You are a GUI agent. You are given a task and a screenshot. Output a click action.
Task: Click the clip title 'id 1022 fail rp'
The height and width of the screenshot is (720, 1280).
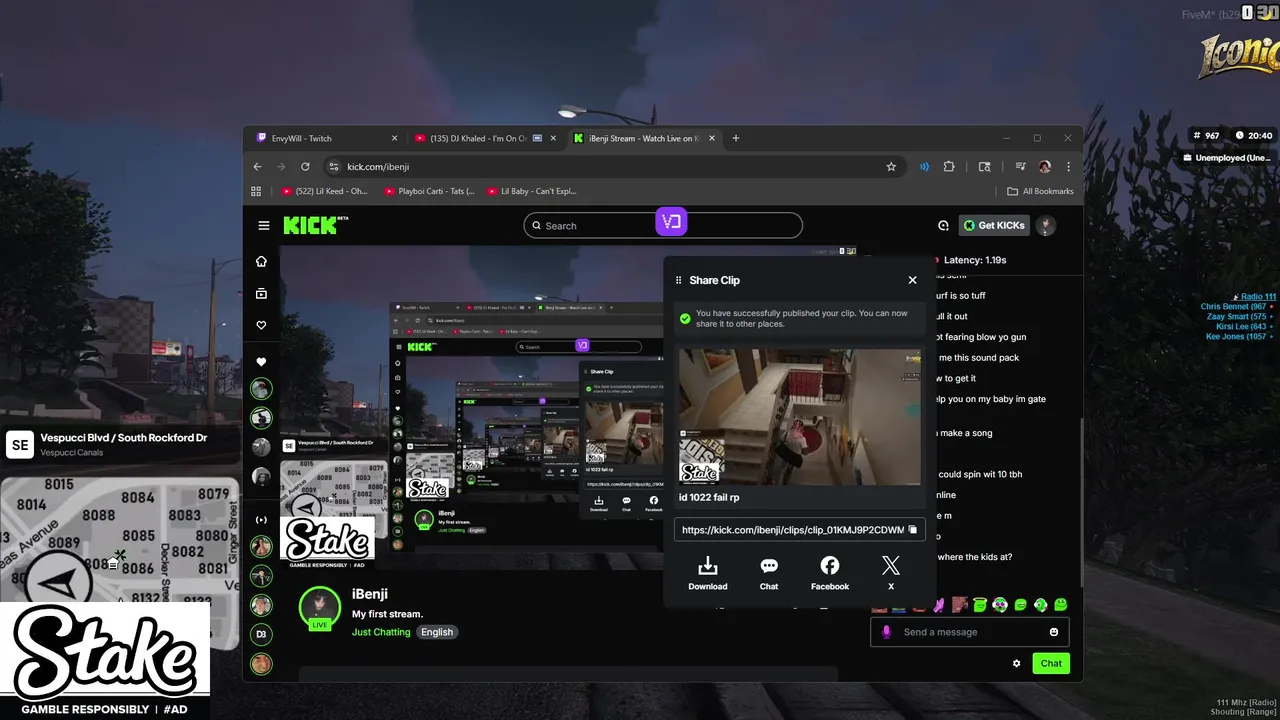(709, 497)
